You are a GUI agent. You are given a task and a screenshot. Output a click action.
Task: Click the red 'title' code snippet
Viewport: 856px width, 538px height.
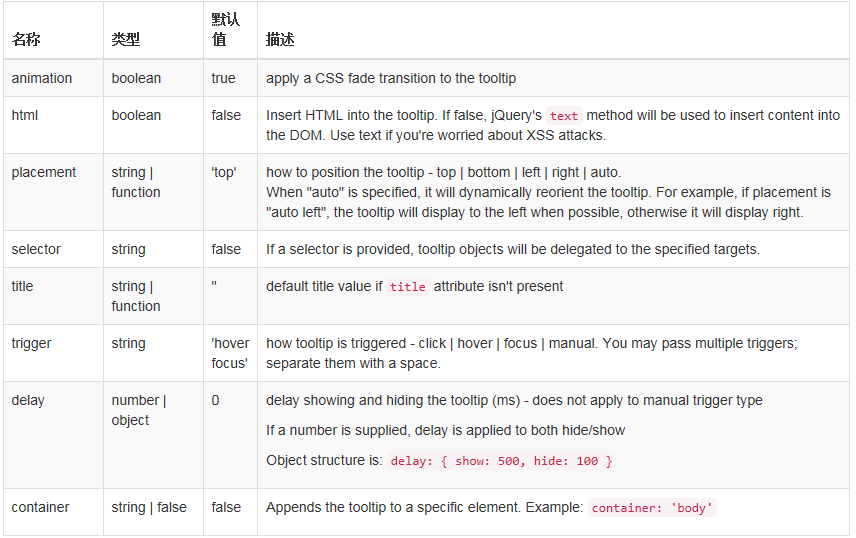click(x=408, y=287)
